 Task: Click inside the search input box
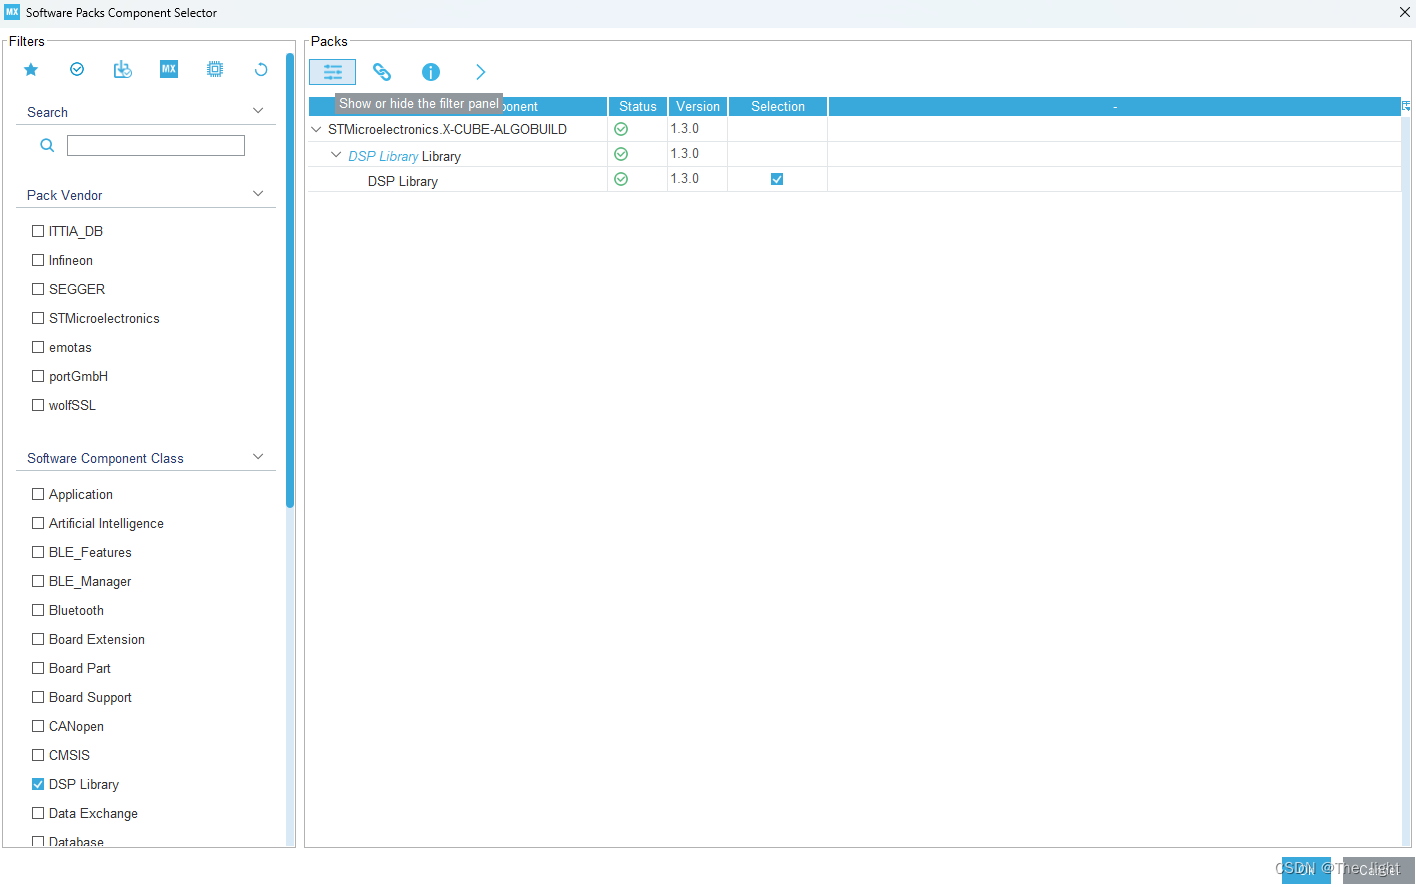pos(155,145)
